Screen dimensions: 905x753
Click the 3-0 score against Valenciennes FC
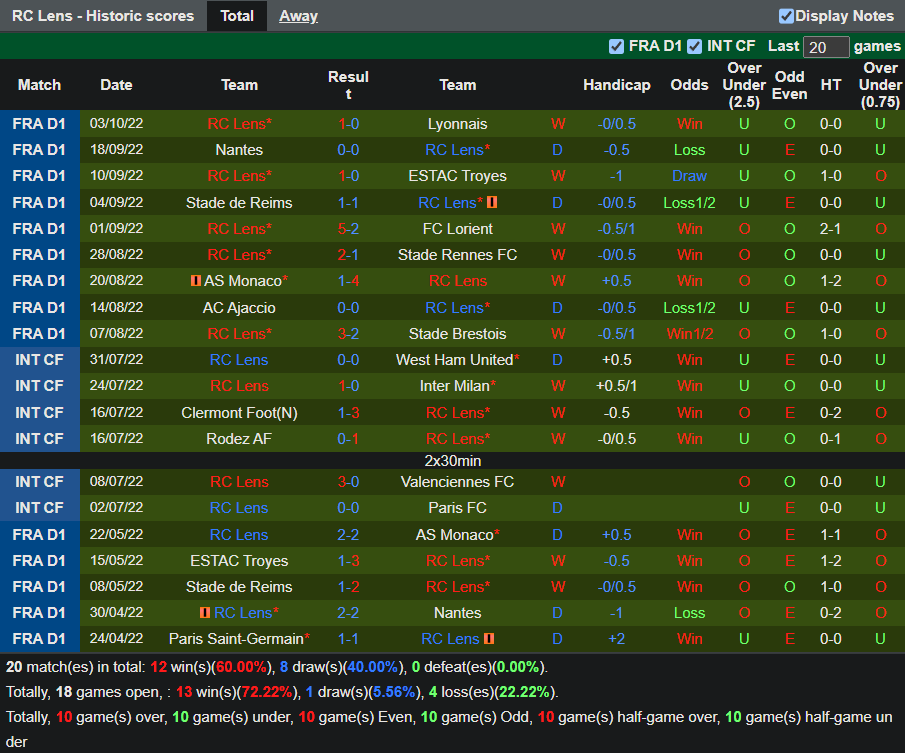(x=348, y=482)
